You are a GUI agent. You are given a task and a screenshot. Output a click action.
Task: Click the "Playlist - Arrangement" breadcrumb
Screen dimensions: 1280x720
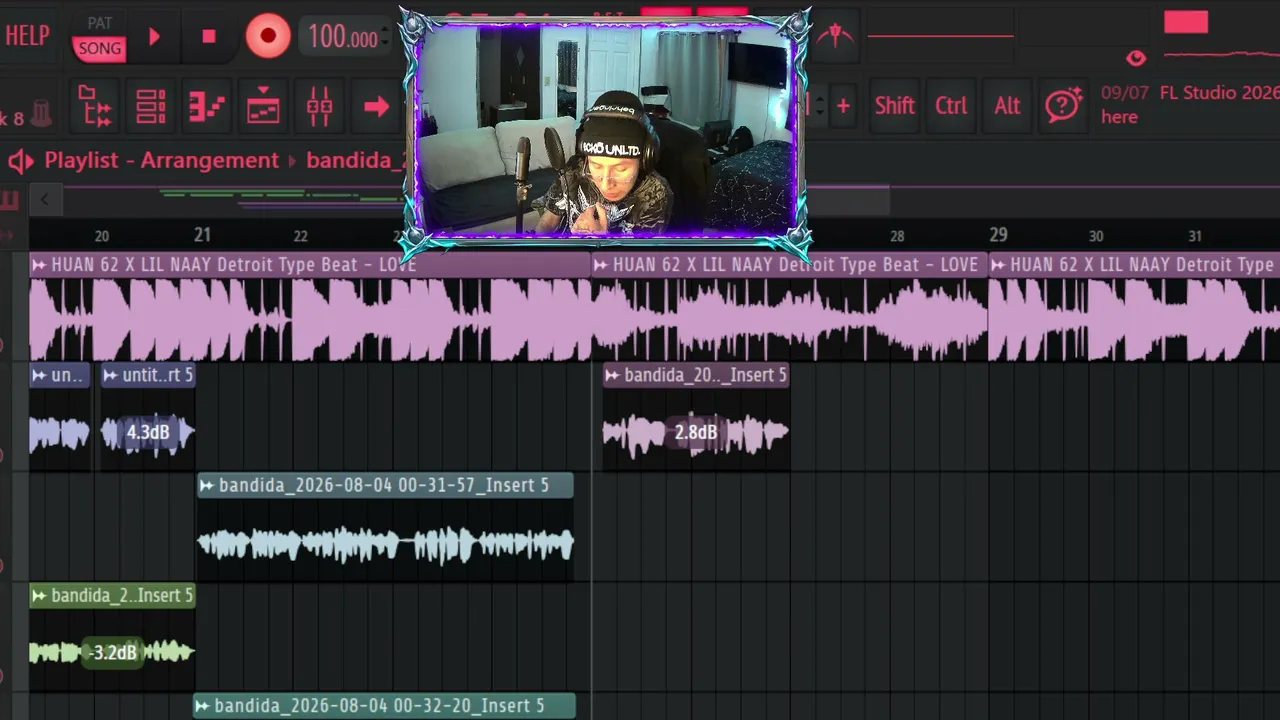[161, 161]
